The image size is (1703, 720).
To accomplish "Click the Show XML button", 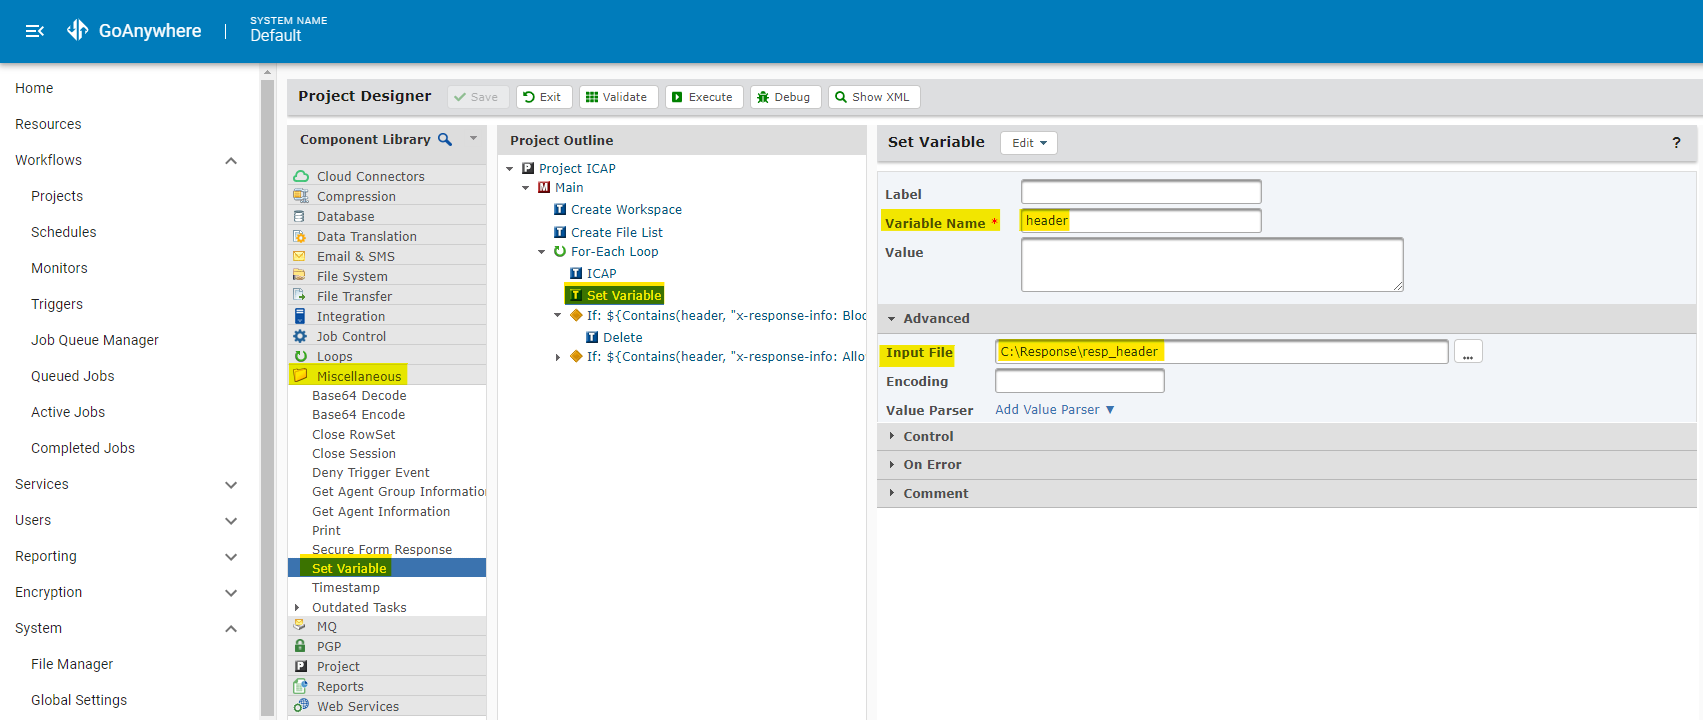I will tap(873, 97).
